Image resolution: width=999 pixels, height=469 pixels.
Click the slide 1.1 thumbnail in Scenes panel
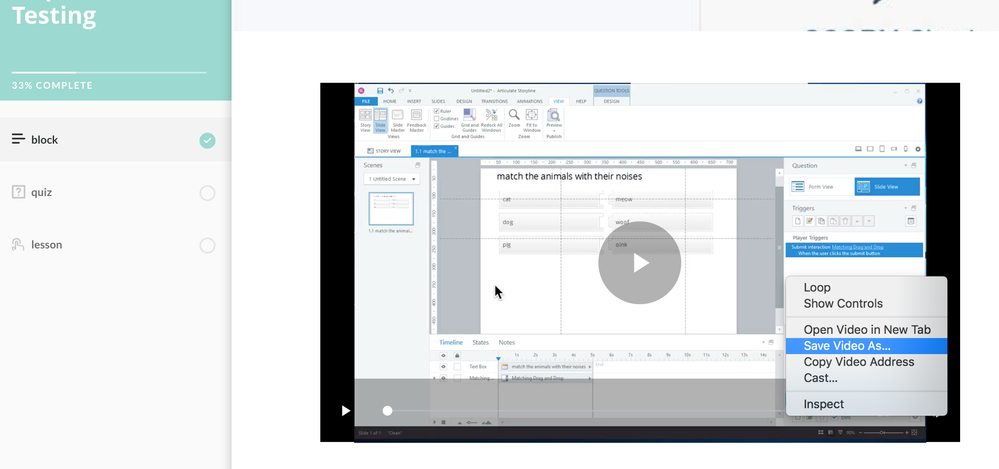pos(391,209)
